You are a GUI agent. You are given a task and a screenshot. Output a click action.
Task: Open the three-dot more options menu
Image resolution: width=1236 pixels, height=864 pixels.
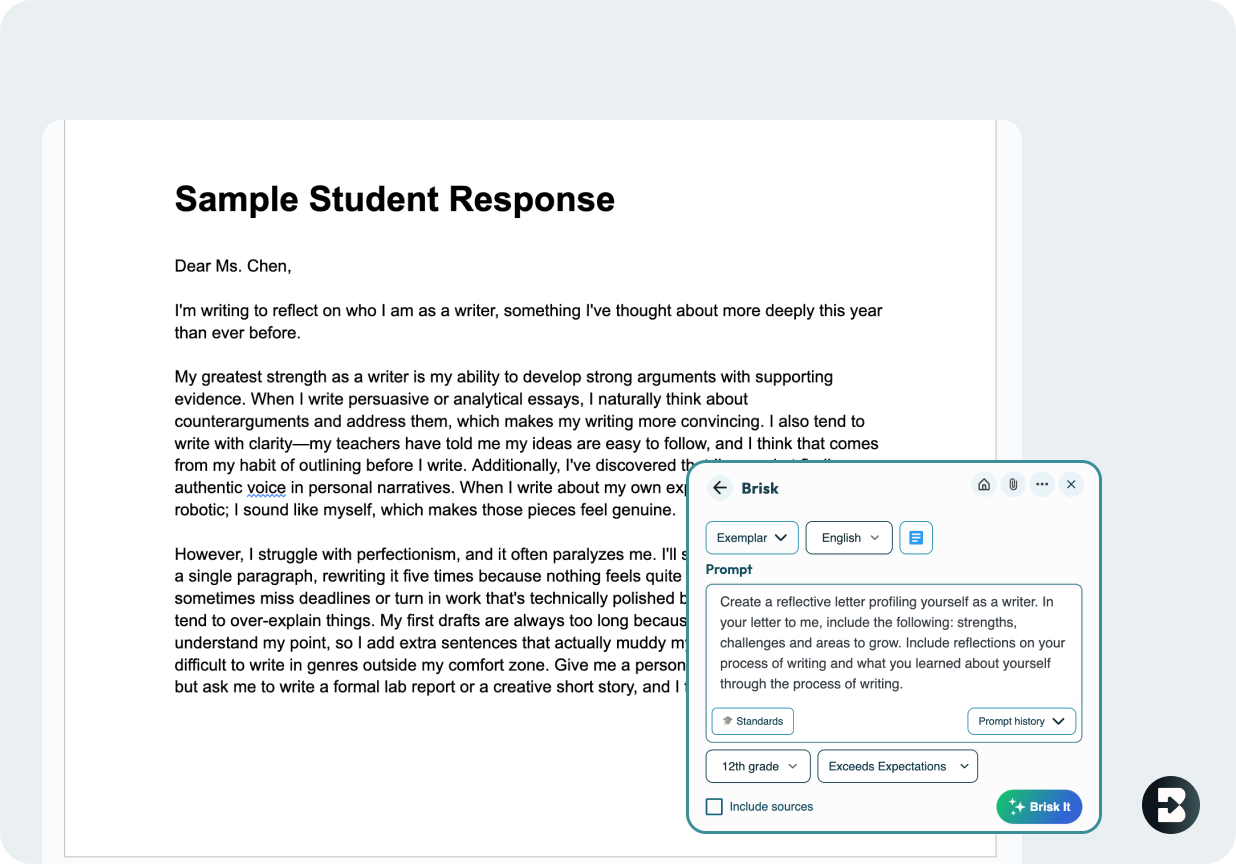click(1042, 484)
